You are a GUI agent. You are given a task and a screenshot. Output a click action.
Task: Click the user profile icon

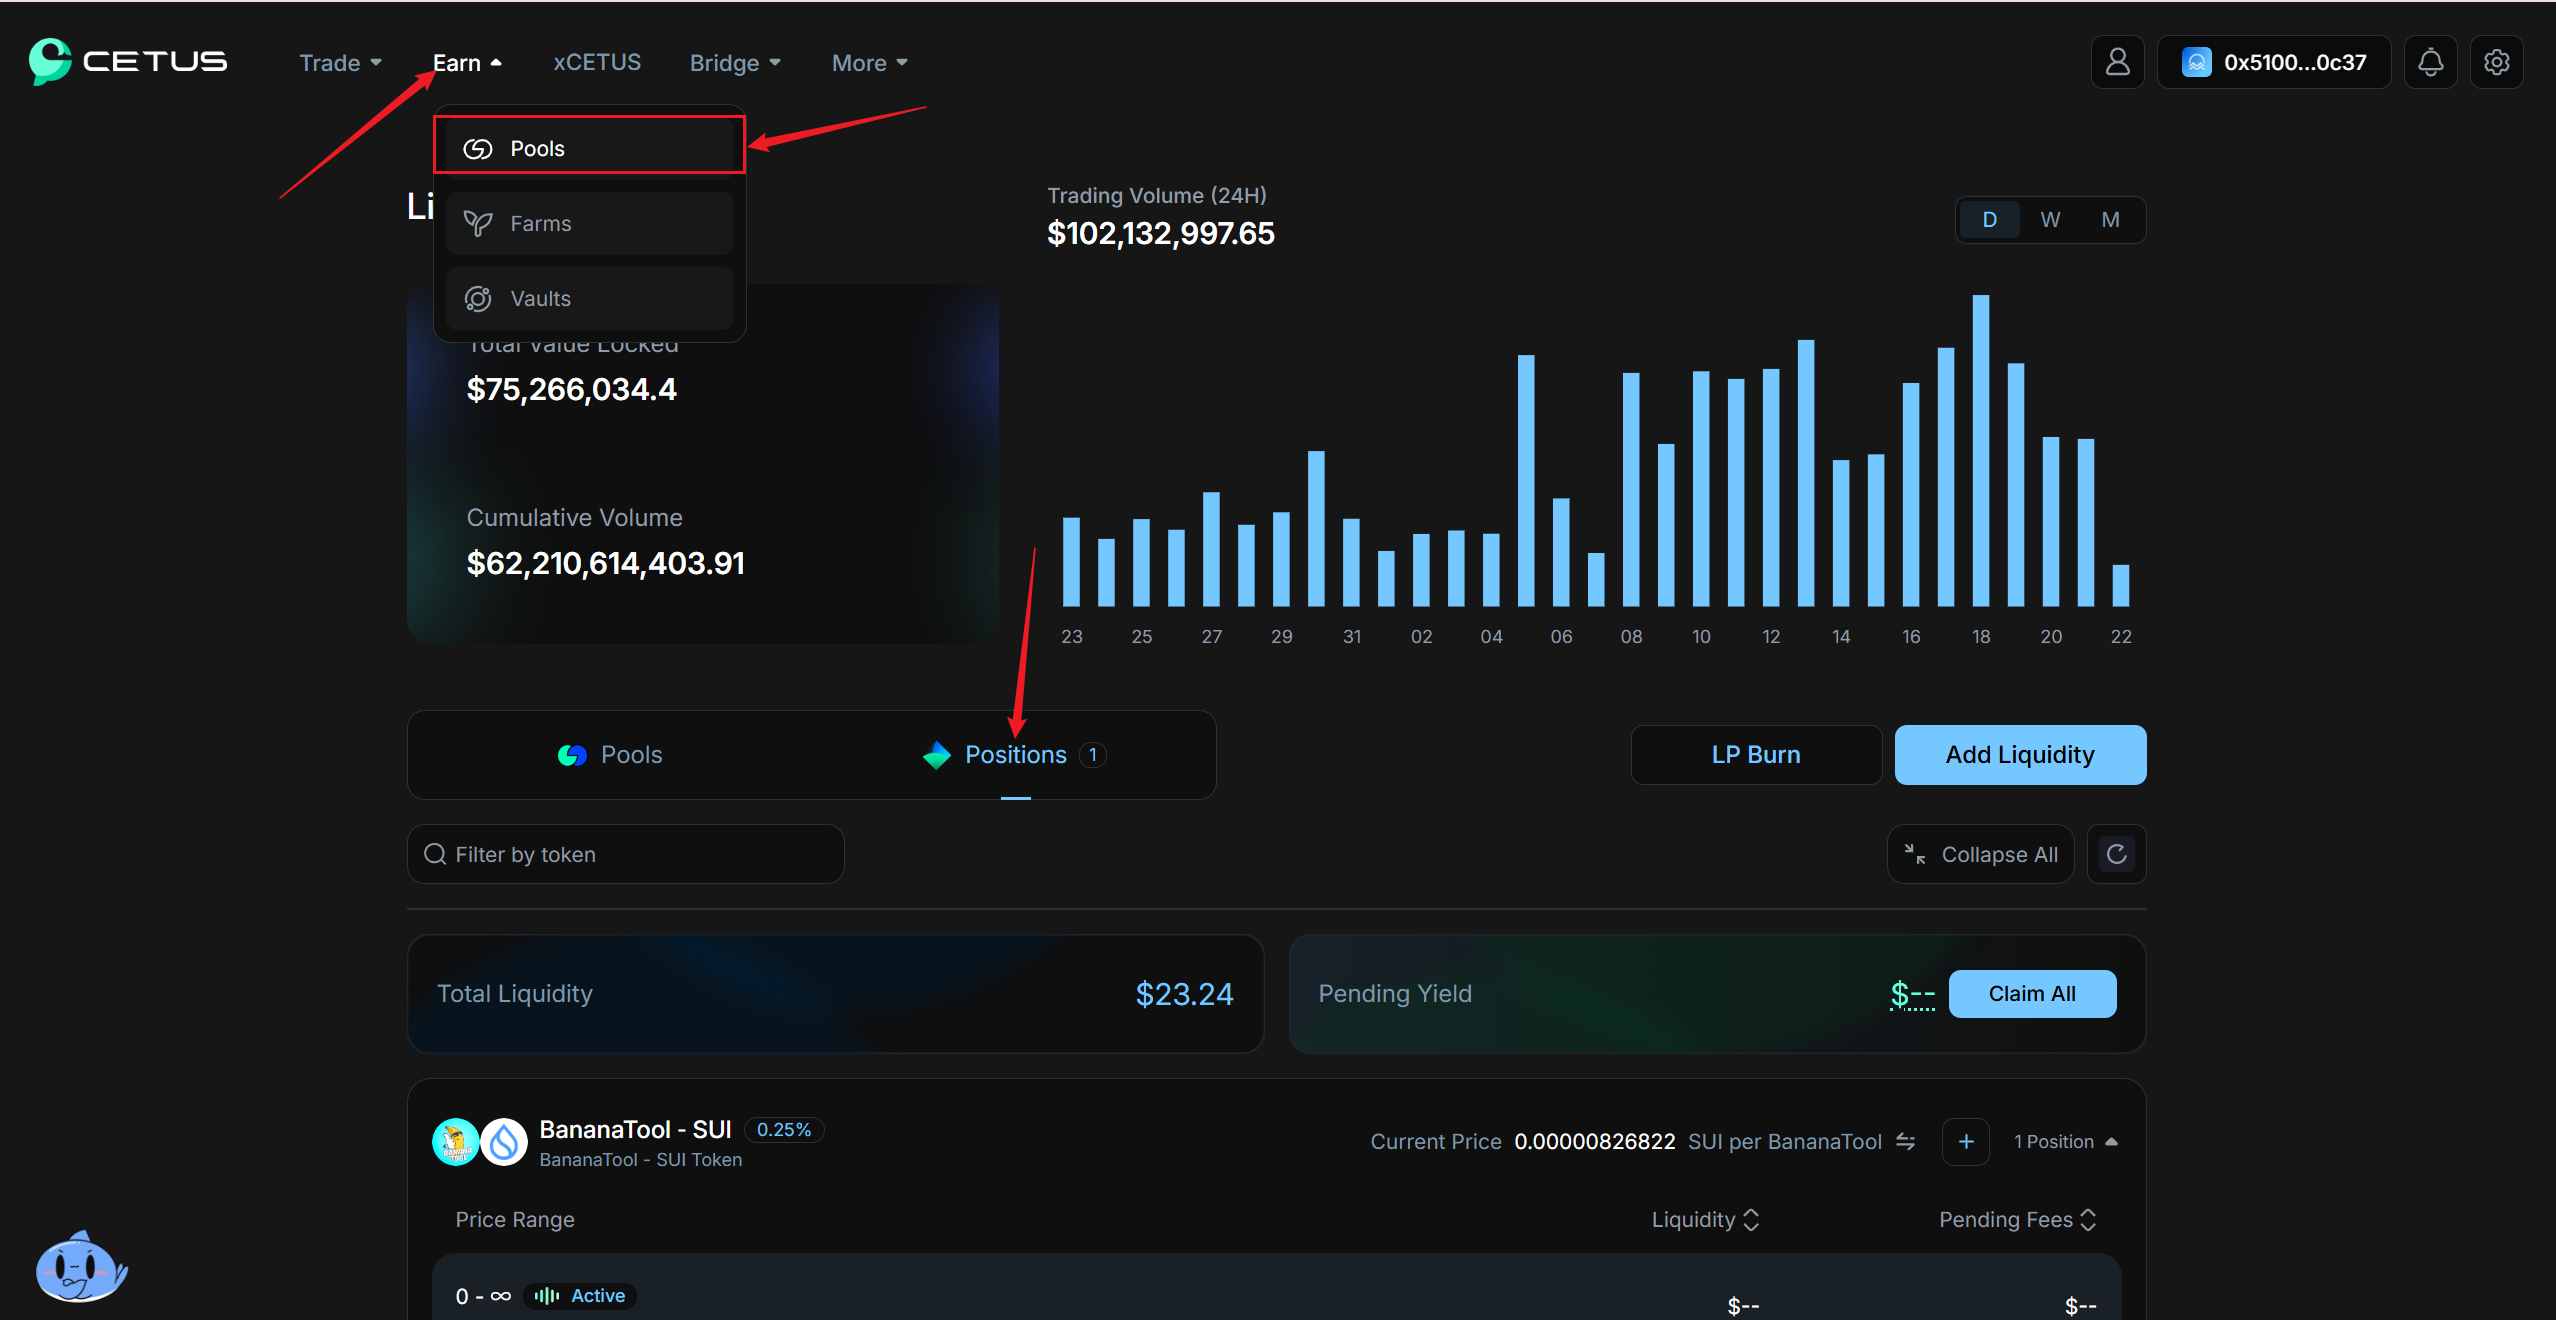(2117, 62)
